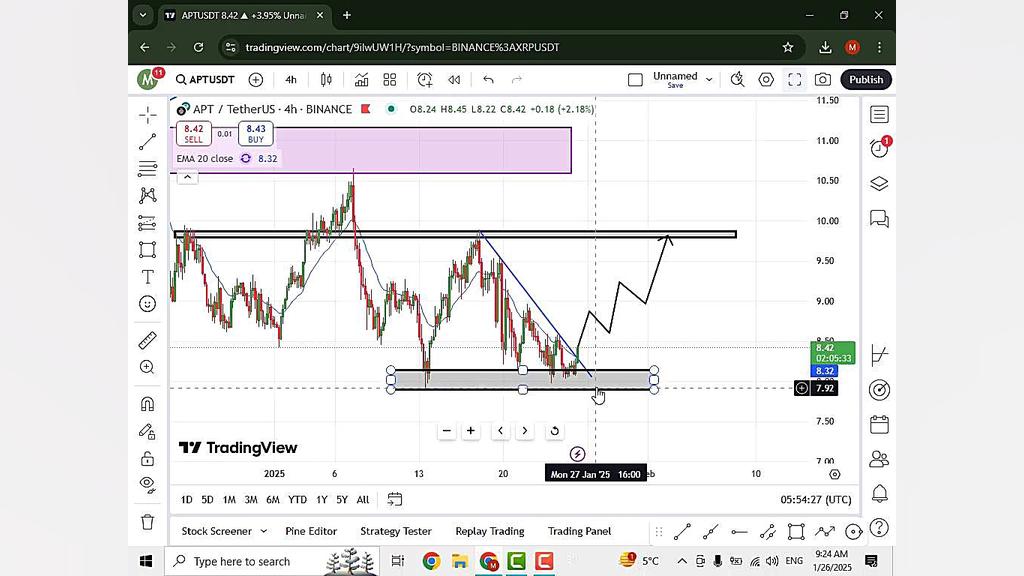This screenshot has height=576, width=1024.
Task: Open the alerts panel clock icon
Action: [880, 149]
